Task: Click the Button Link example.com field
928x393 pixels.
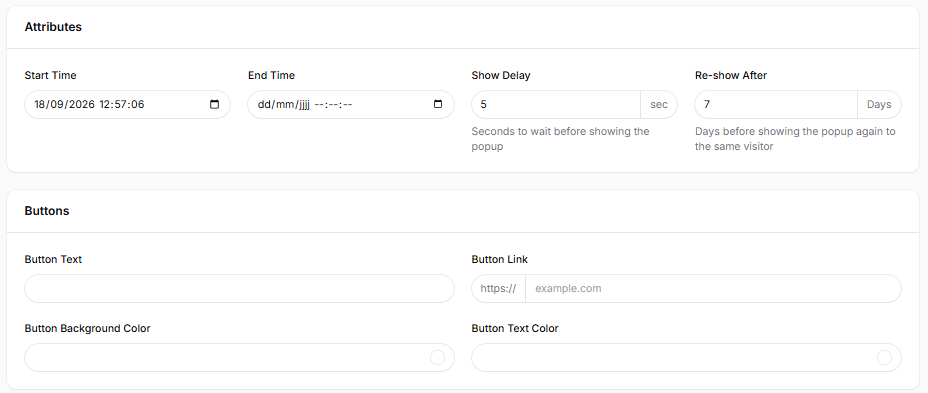Action: 713,288
